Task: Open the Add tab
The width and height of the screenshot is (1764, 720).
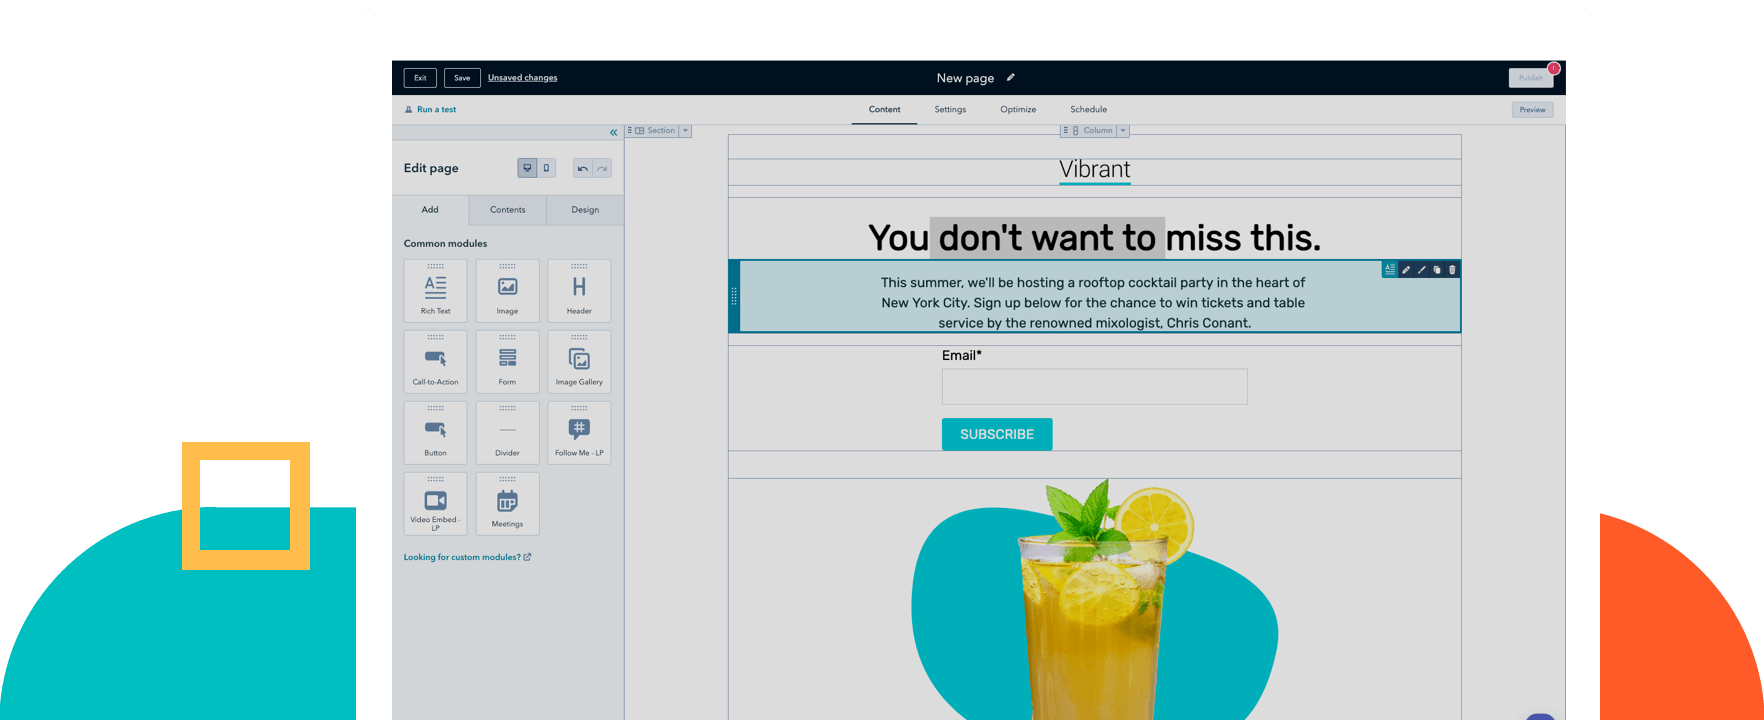Action: tap(430, 210)
